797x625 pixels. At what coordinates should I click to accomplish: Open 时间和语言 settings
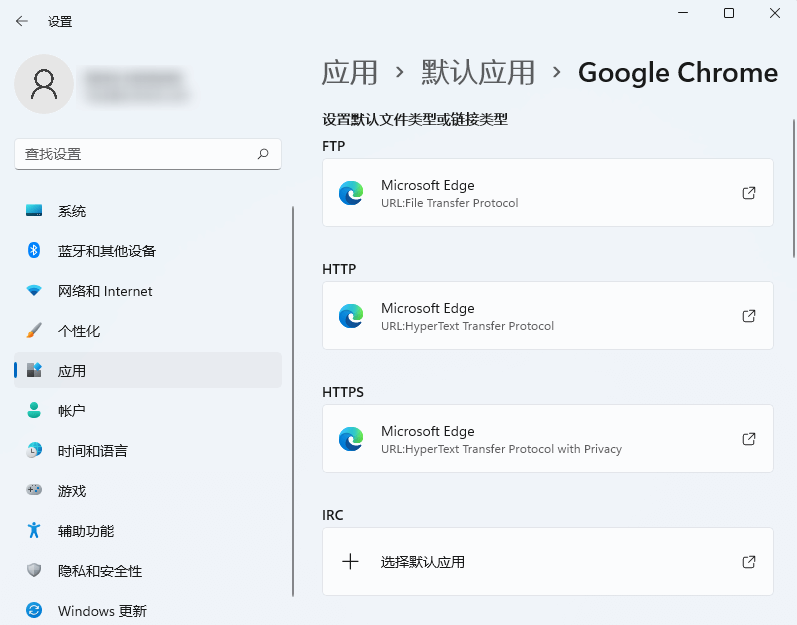pyautogui.click(x=148, y=451)
